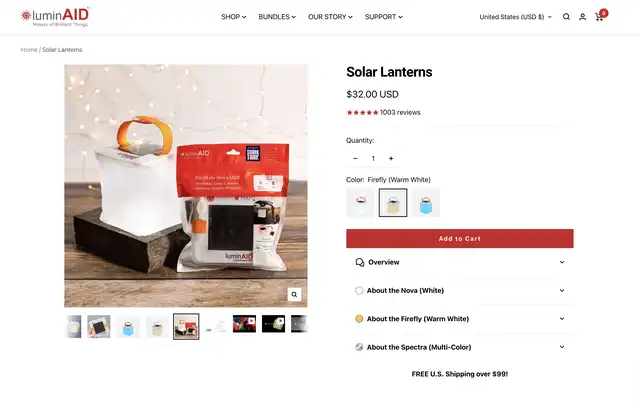Open the BUNDLES menu
640x406 pixels.
277,17
